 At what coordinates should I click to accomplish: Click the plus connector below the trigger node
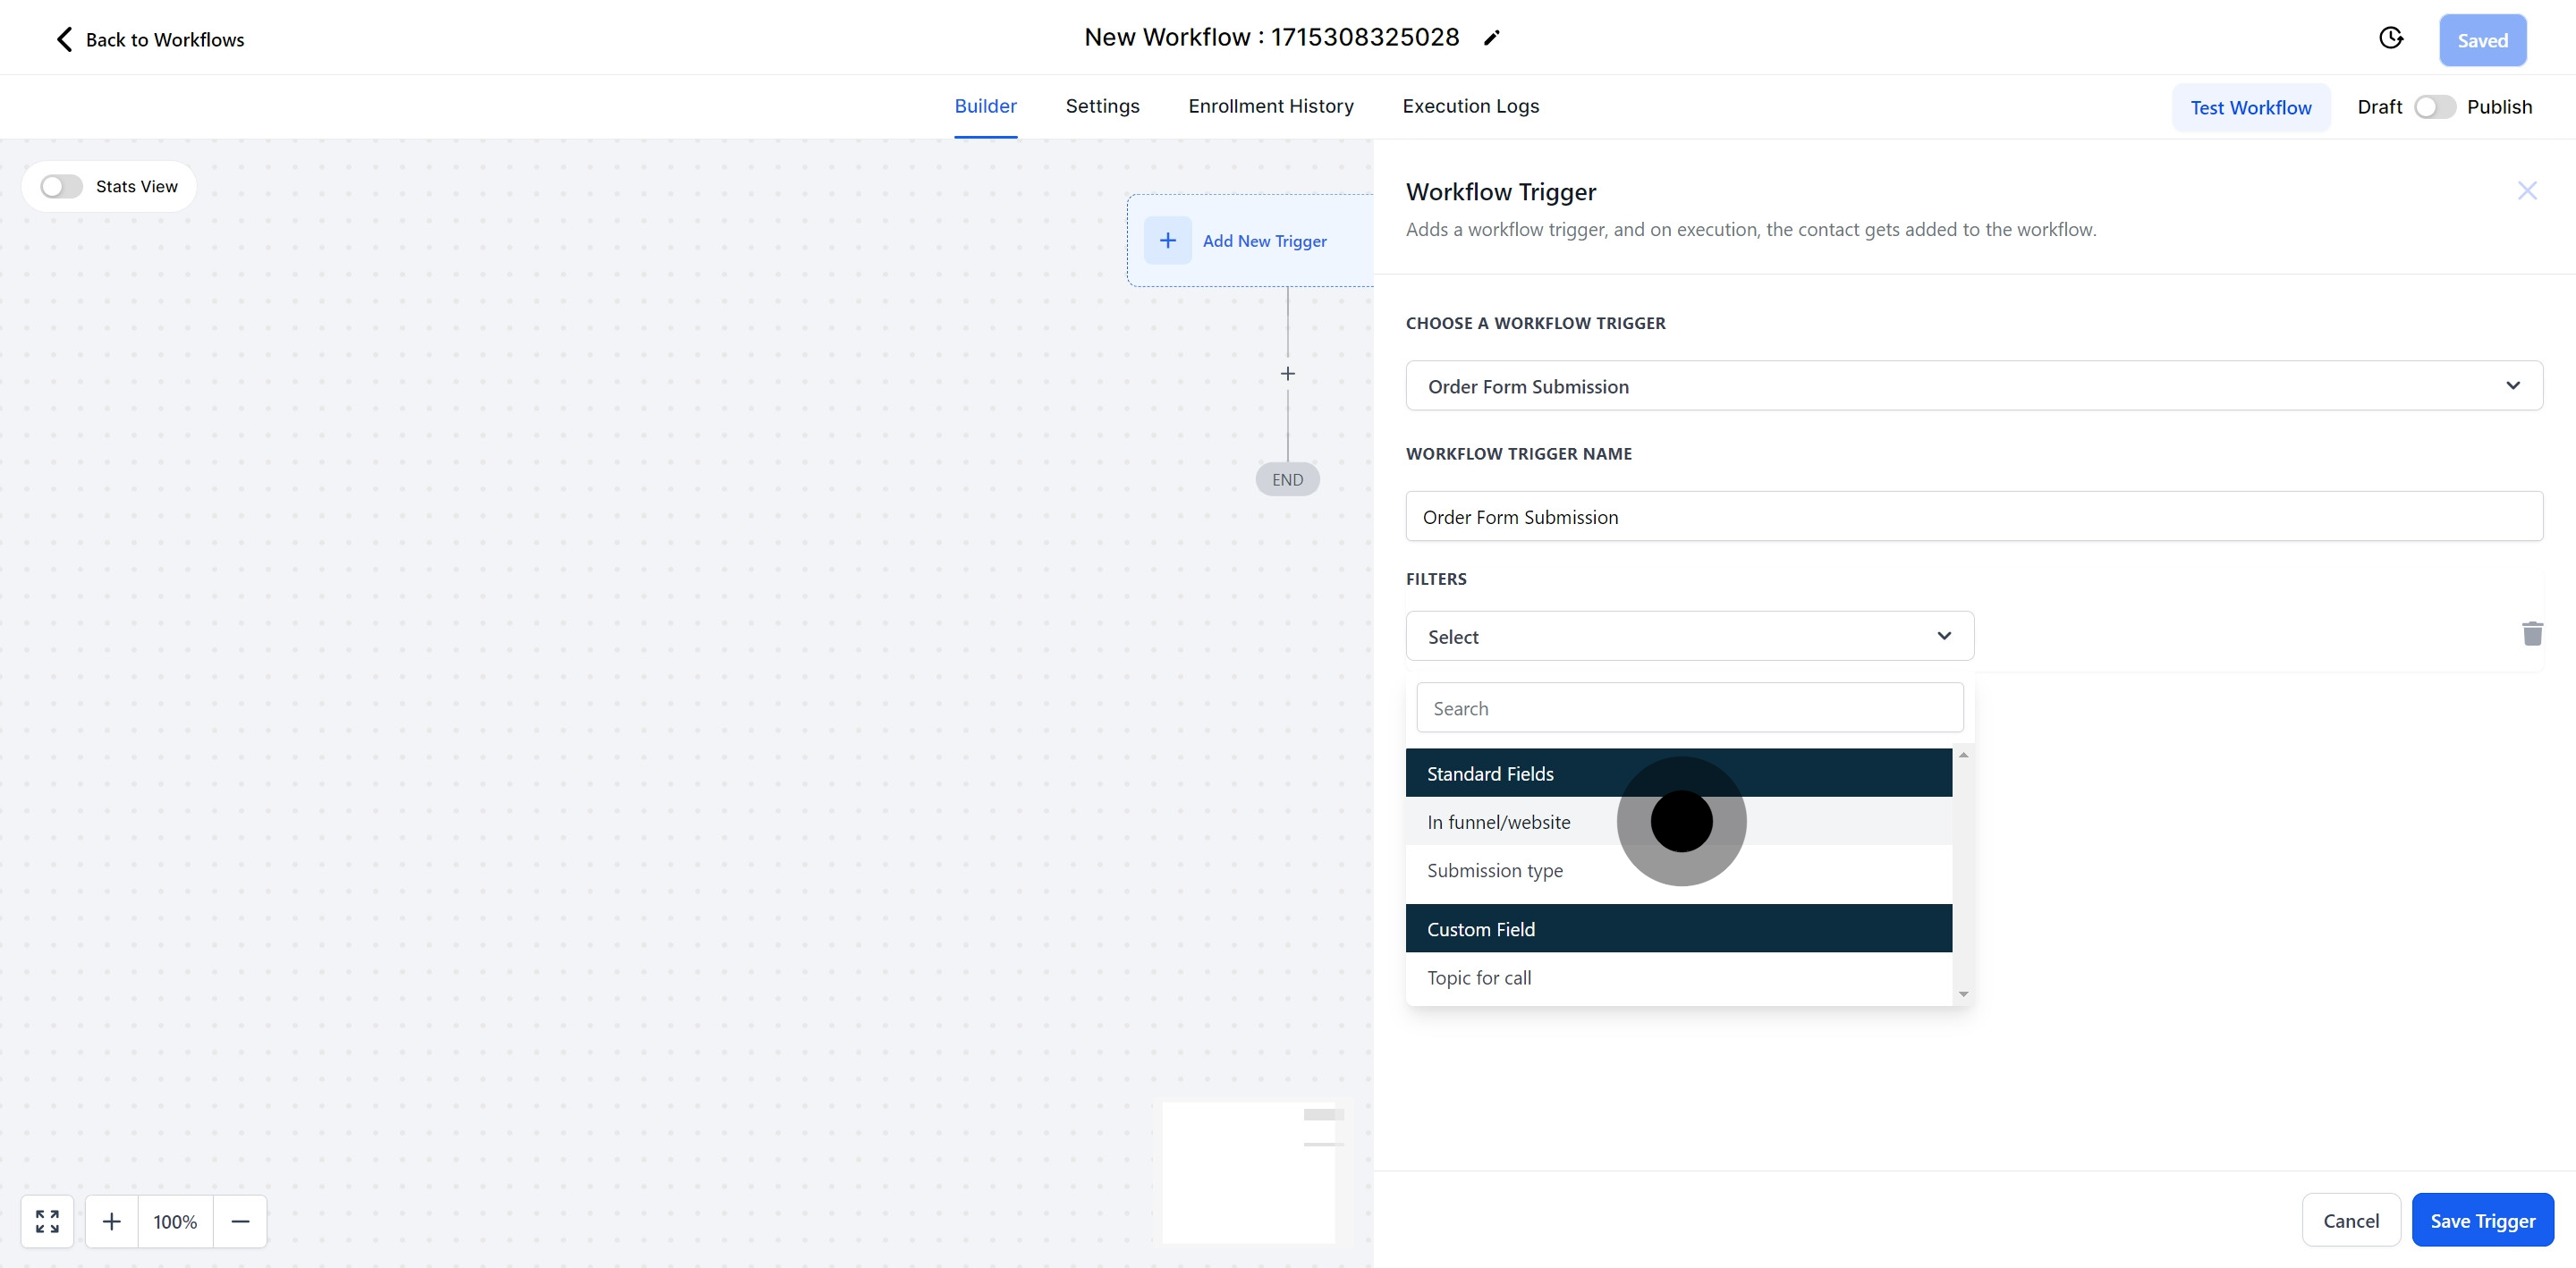click(1287, 373)
